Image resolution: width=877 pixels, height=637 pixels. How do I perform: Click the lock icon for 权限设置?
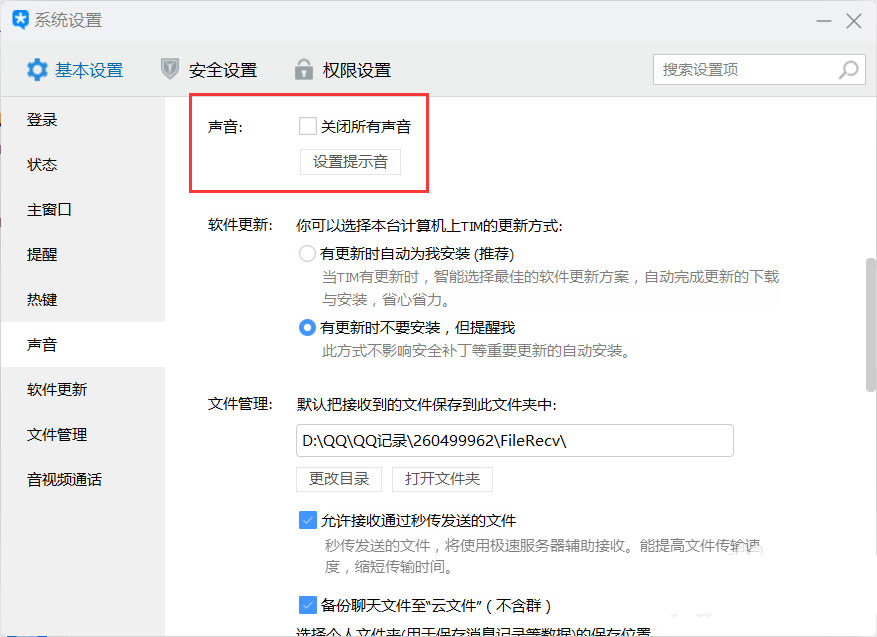click(x=304, y=70)
